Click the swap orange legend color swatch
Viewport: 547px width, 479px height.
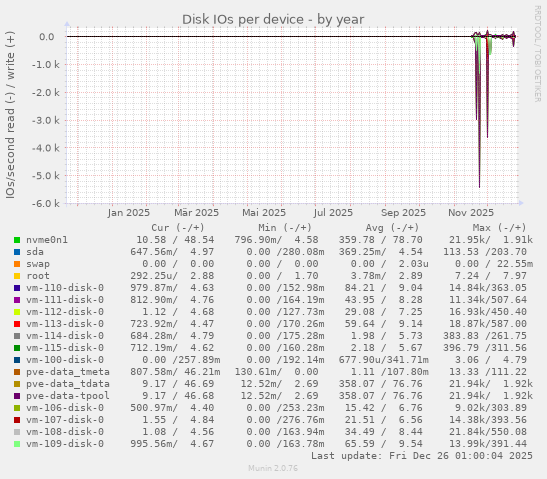click(17, 264)
